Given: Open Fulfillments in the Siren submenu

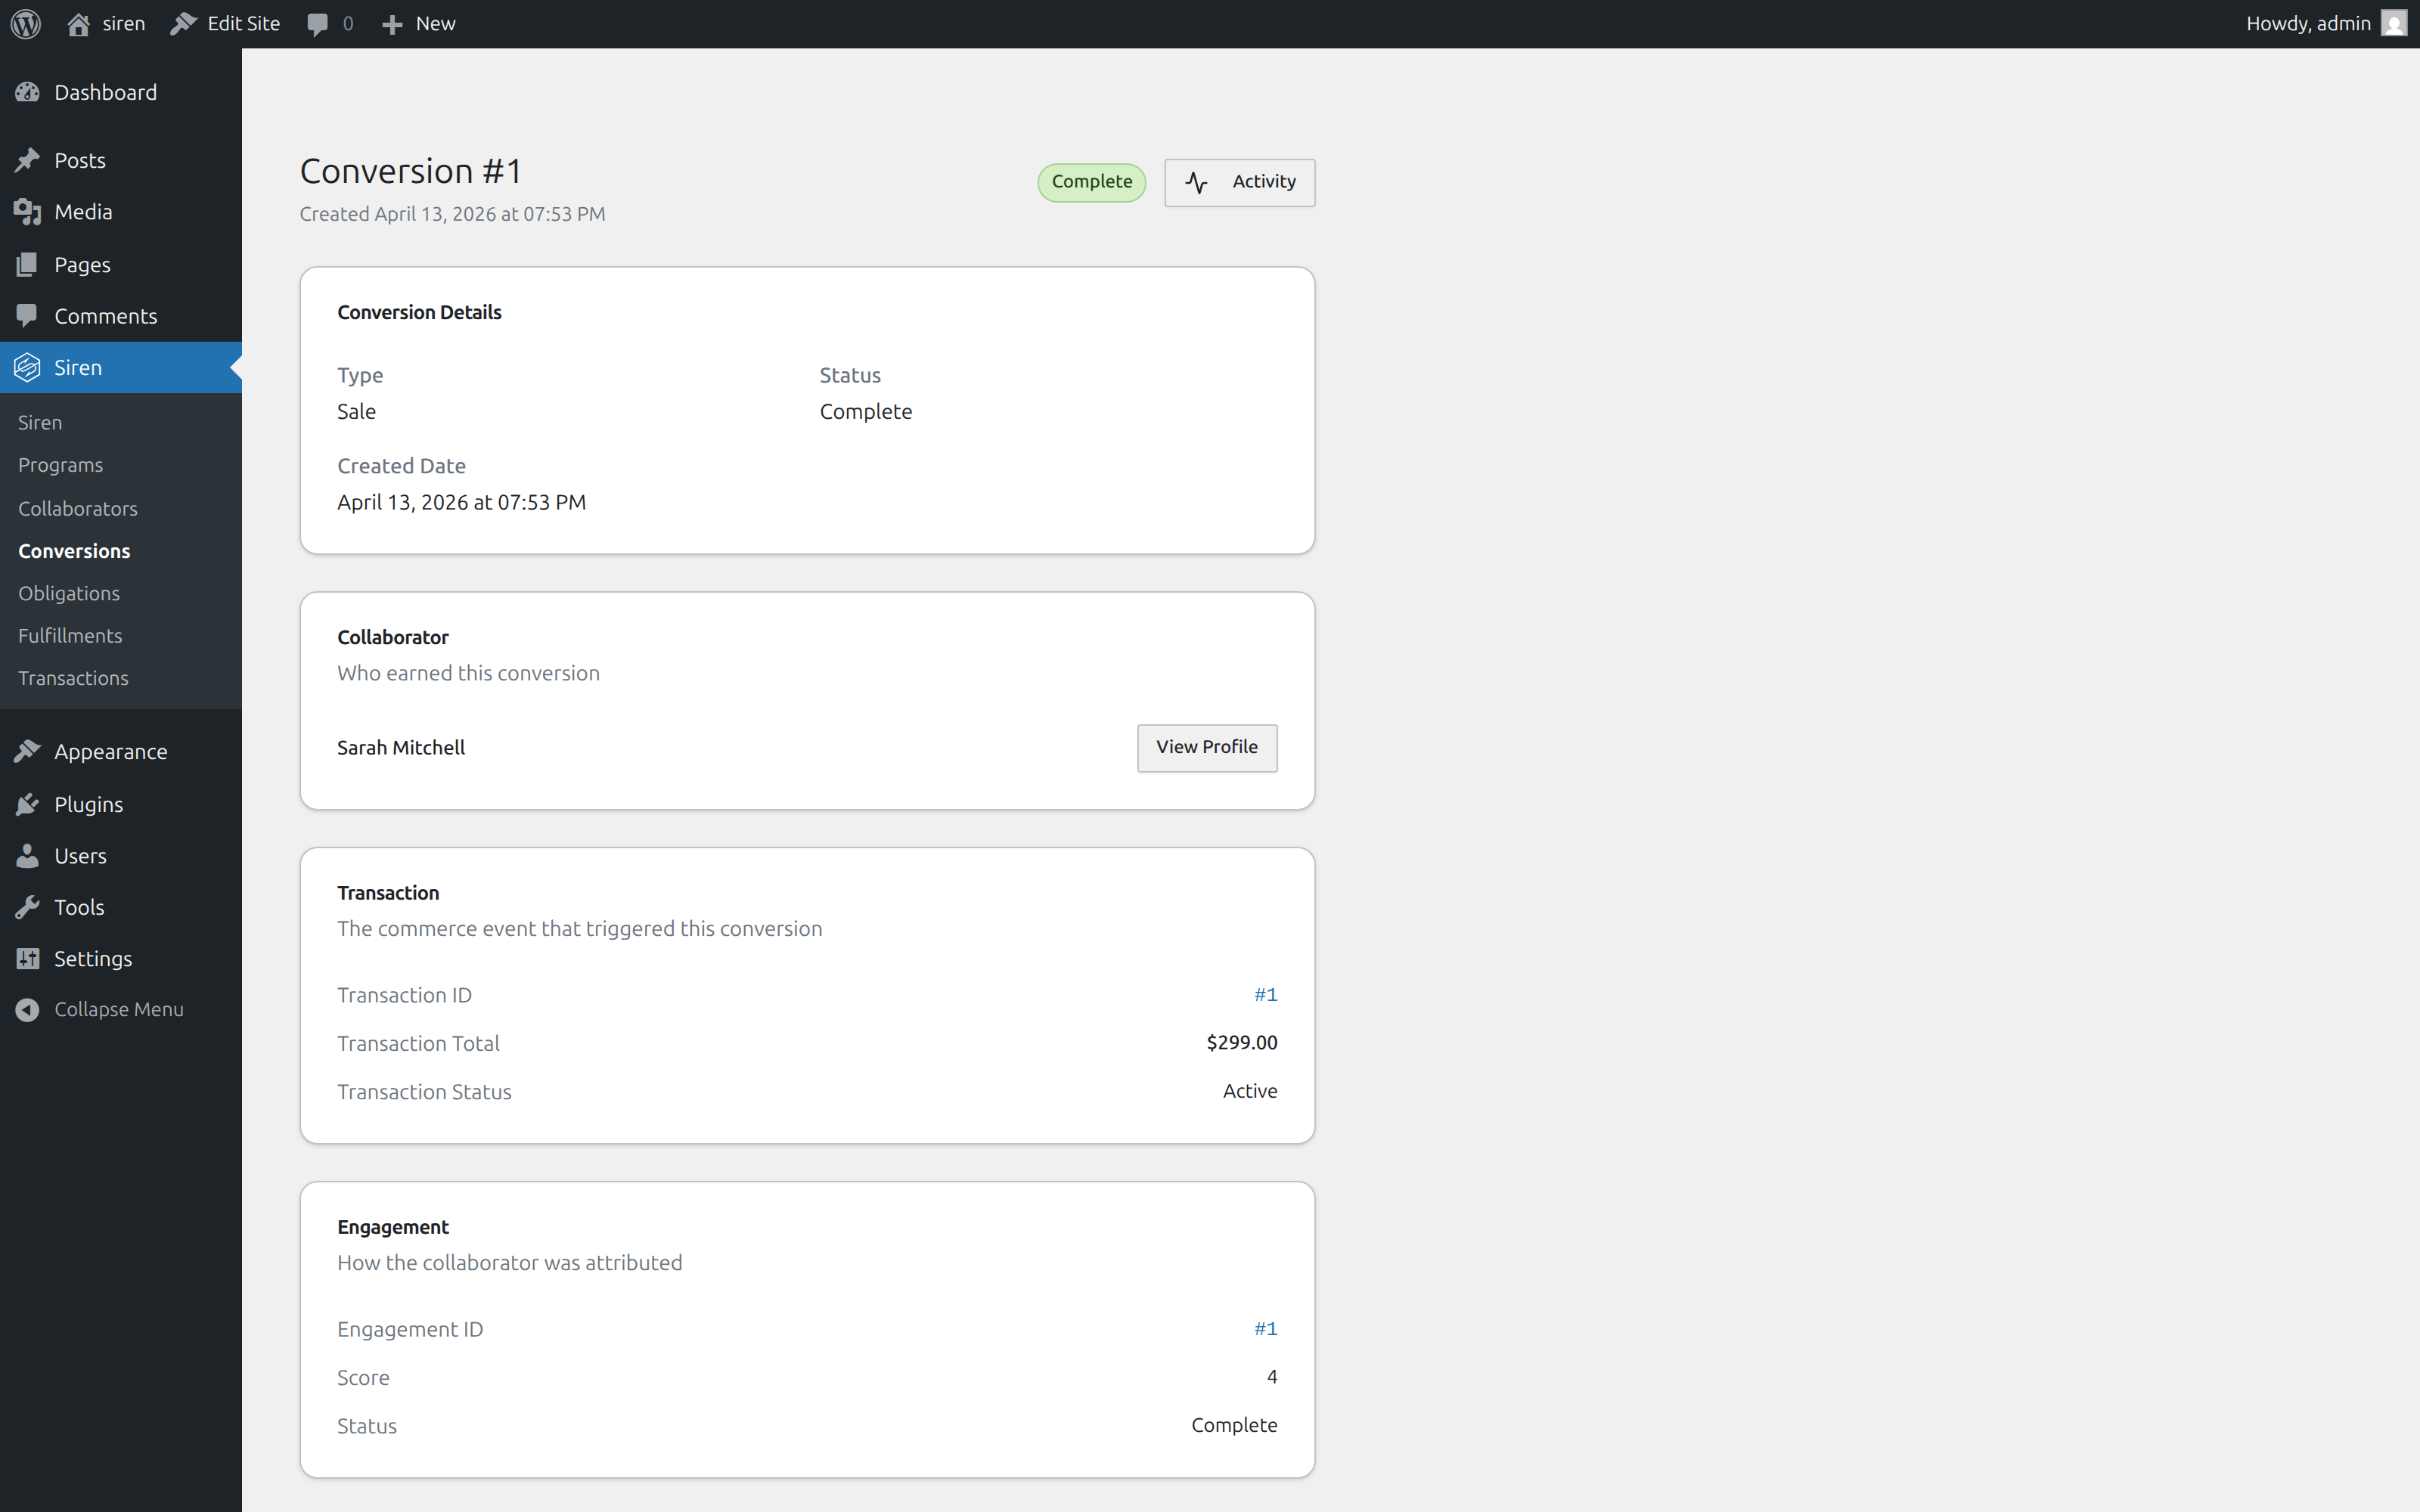Looking at the screenshot, I should click(70, 636).
